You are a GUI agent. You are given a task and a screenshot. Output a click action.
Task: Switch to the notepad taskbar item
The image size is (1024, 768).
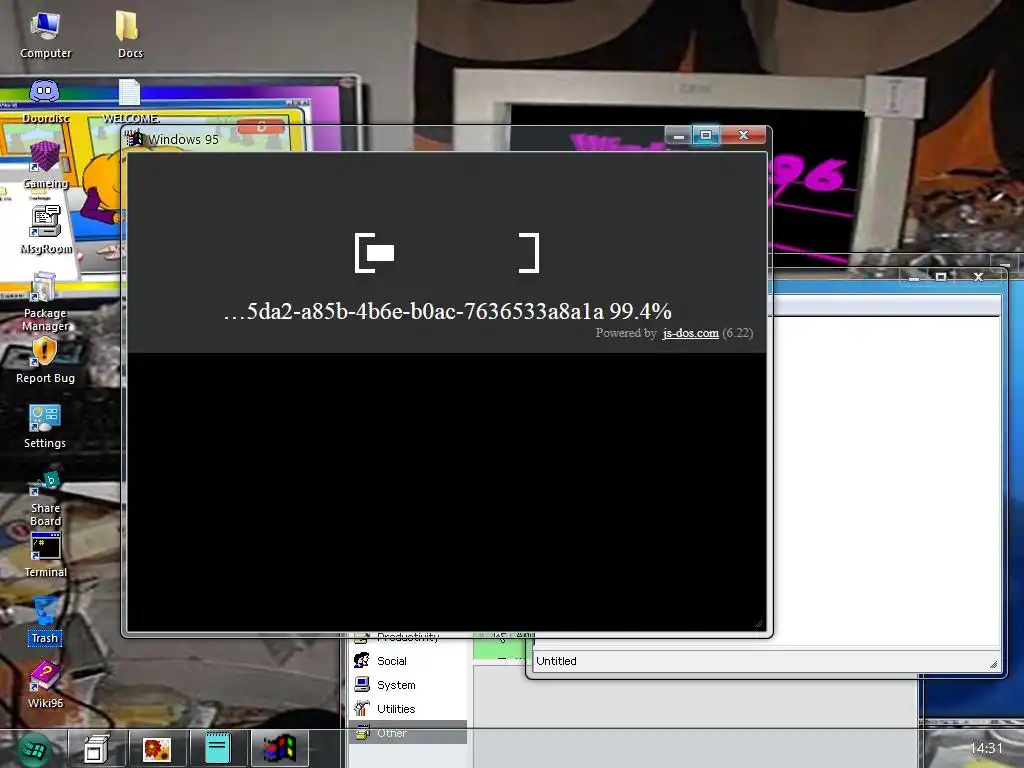pyautogui.click(x=217, y=749)
